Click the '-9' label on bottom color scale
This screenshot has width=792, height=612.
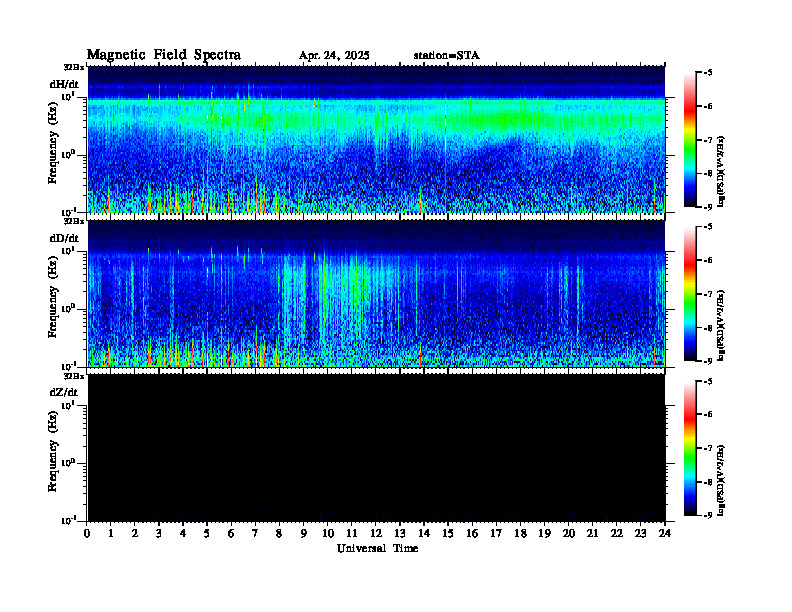pyautogui.click(x=709, y=515)
